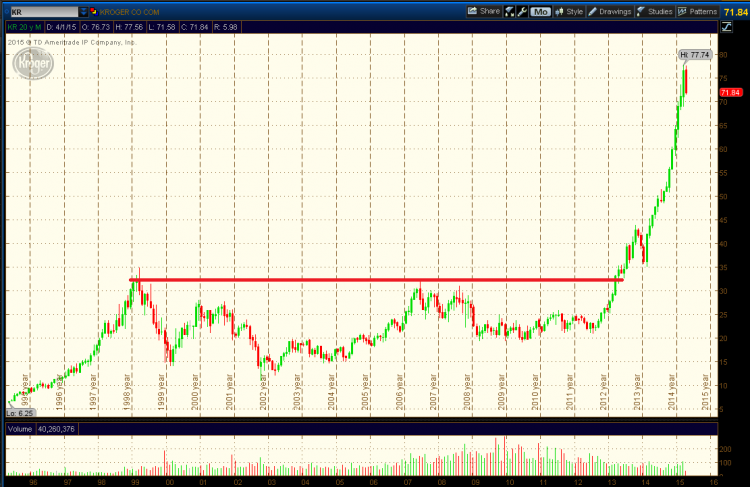This screenshot has height=487, width=750.
Task: Click the 2015 year vertical label
Action: point(705,391)
